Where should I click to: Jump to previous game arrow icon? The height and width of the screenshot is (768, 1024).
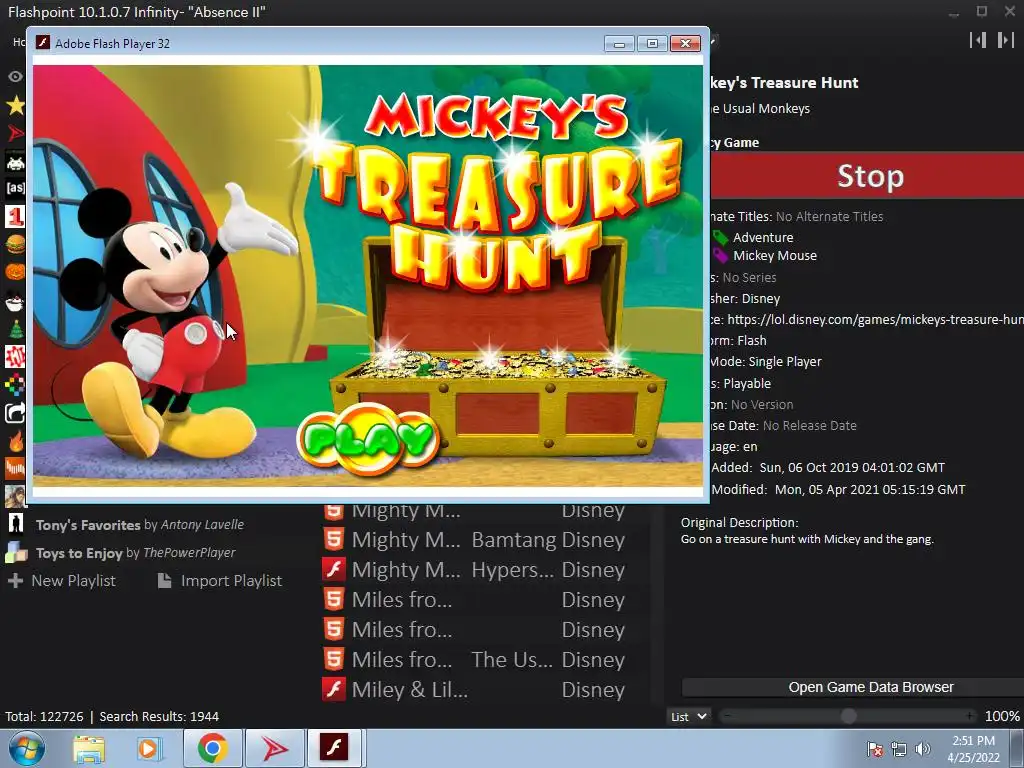pyautogui.click(x=978, y=40)
